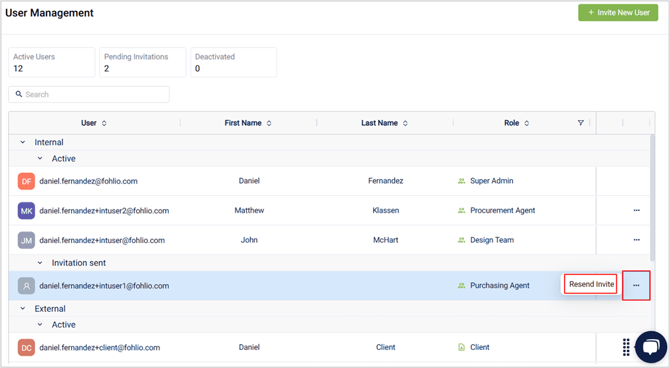
Task: Select email daniel.fernandez+intuser1@fohlio.com
Action: 104,286
